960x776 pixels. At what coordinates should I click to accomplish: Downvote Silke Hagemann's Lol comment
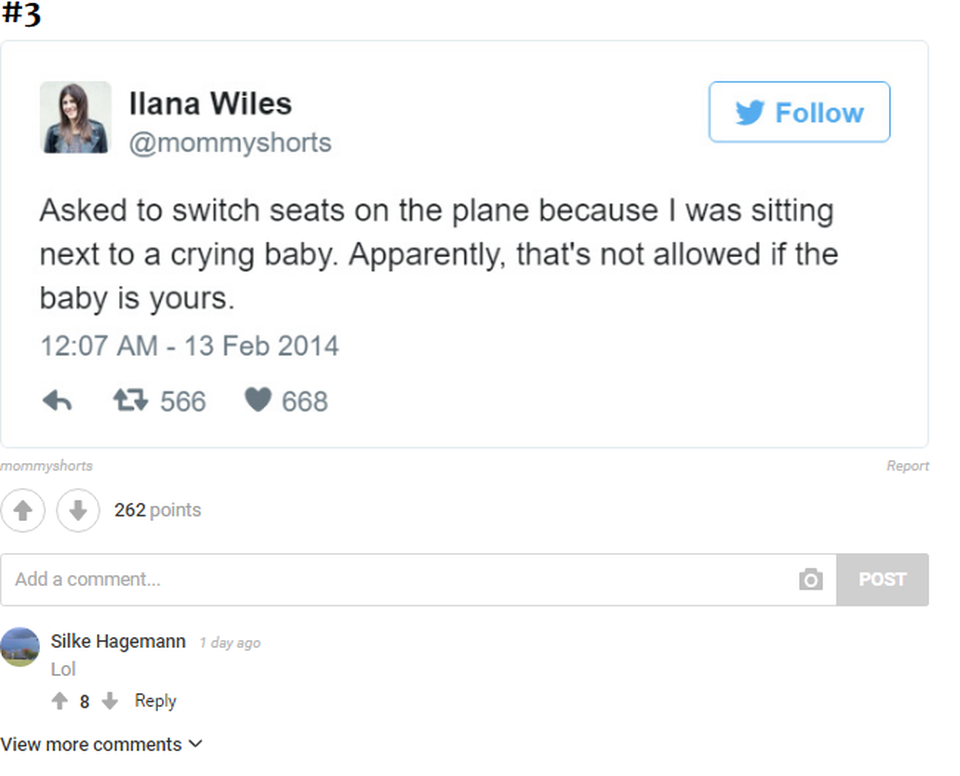(x=109, y=702)
